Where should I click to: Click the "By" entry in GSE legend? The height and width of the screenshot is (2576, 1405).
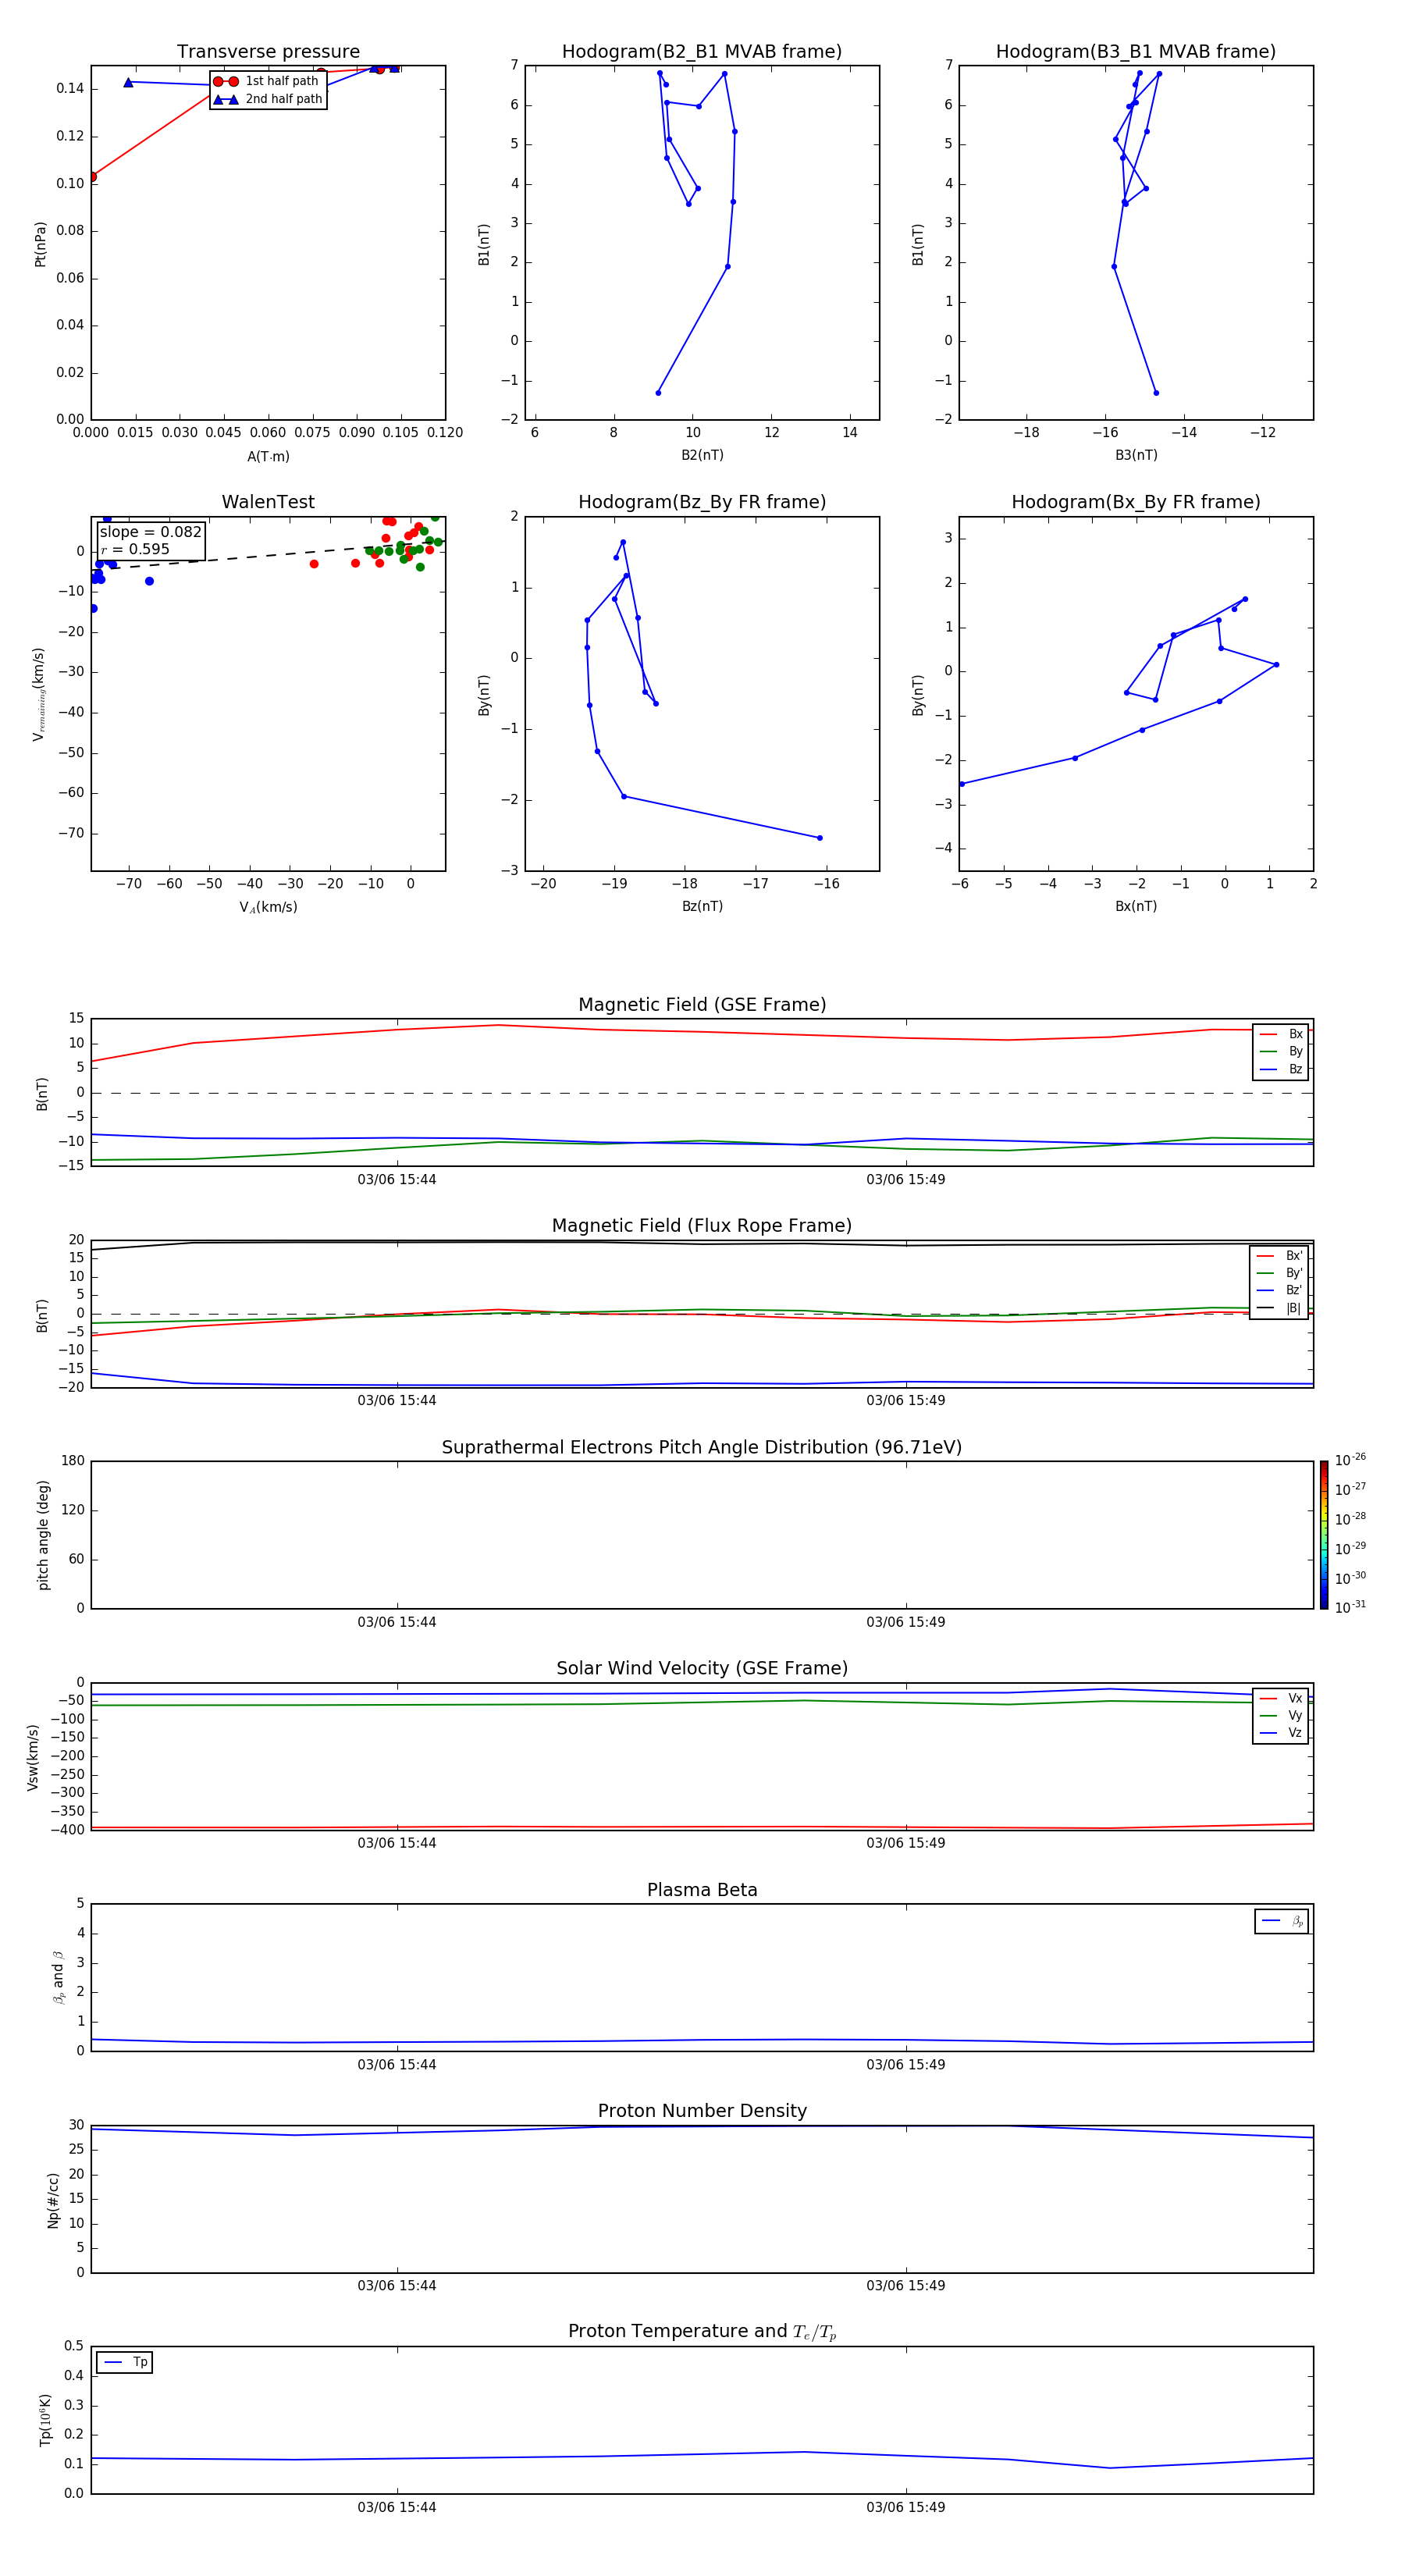tap(1281, 1051)
